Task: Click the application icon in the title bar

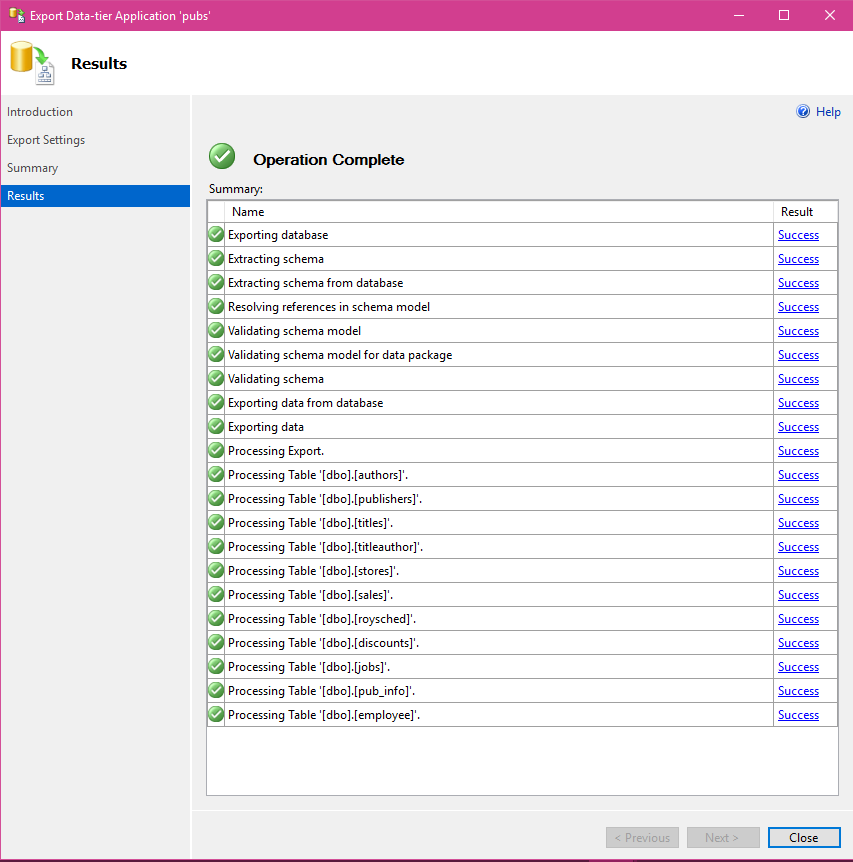Action: [x=16, y=15]
